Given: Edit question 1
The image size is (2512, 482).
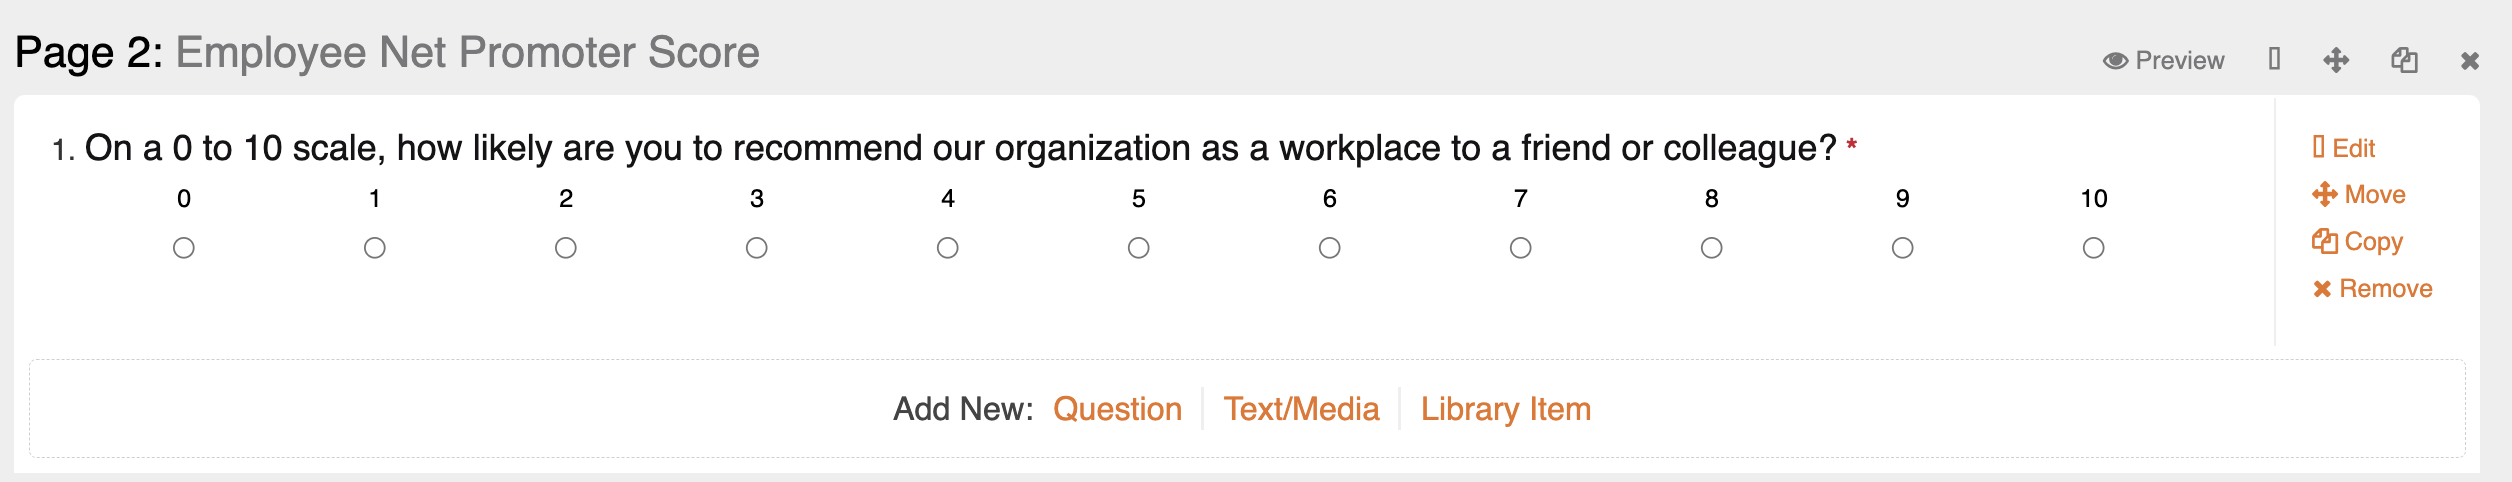Looking at the screenshot, I should pos(2343,148).
